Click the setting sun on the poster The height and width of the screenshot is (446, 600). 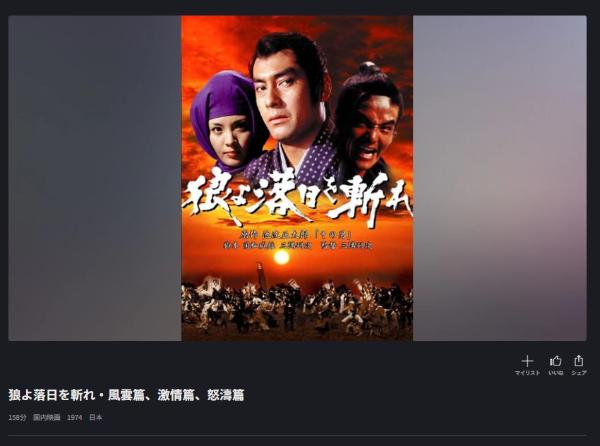click(282, 258)
